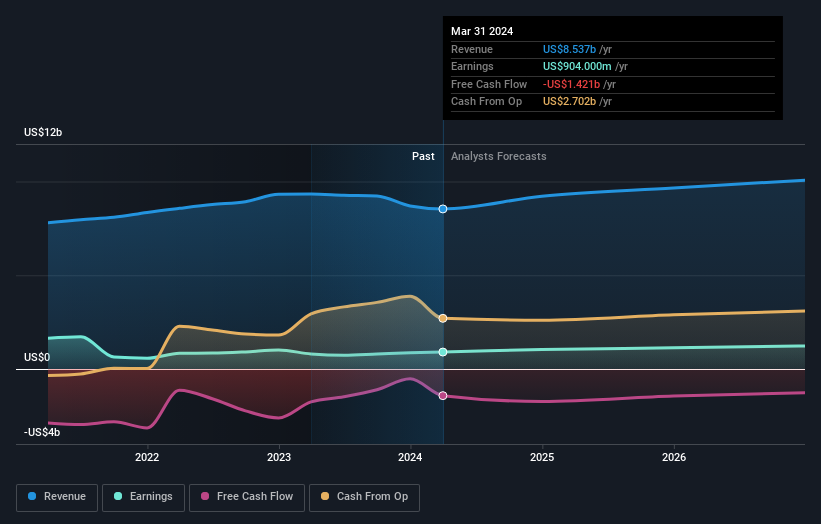821x524 pixels.
Task: Select the blue Revenue data point marker
Action: pos(443,209)
